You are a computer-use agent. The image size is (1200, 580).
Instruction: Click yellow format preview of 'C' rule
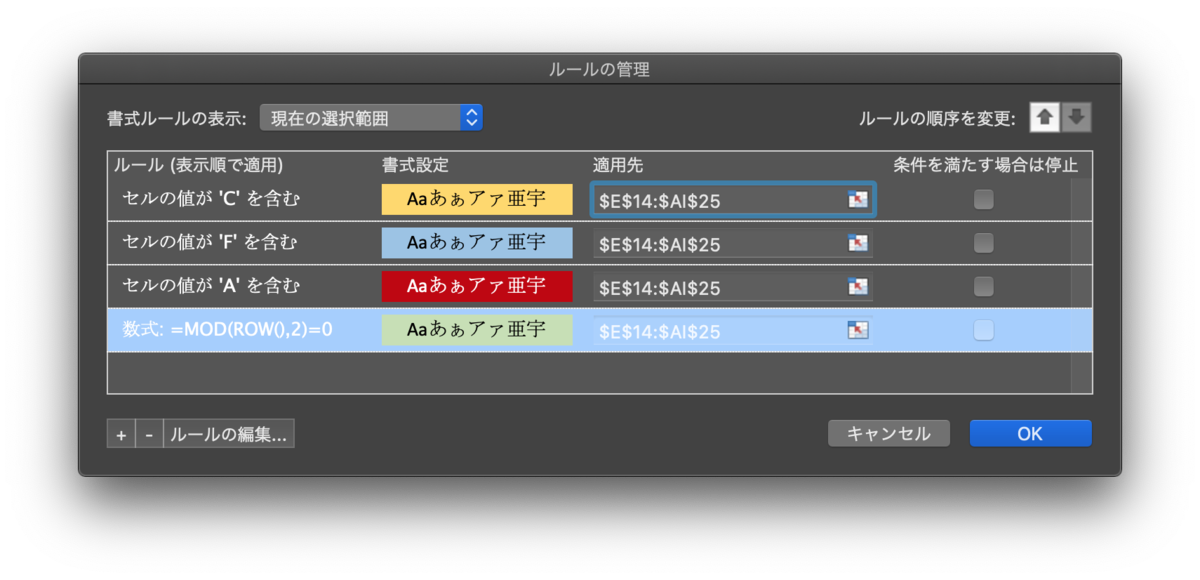point(477,199)
